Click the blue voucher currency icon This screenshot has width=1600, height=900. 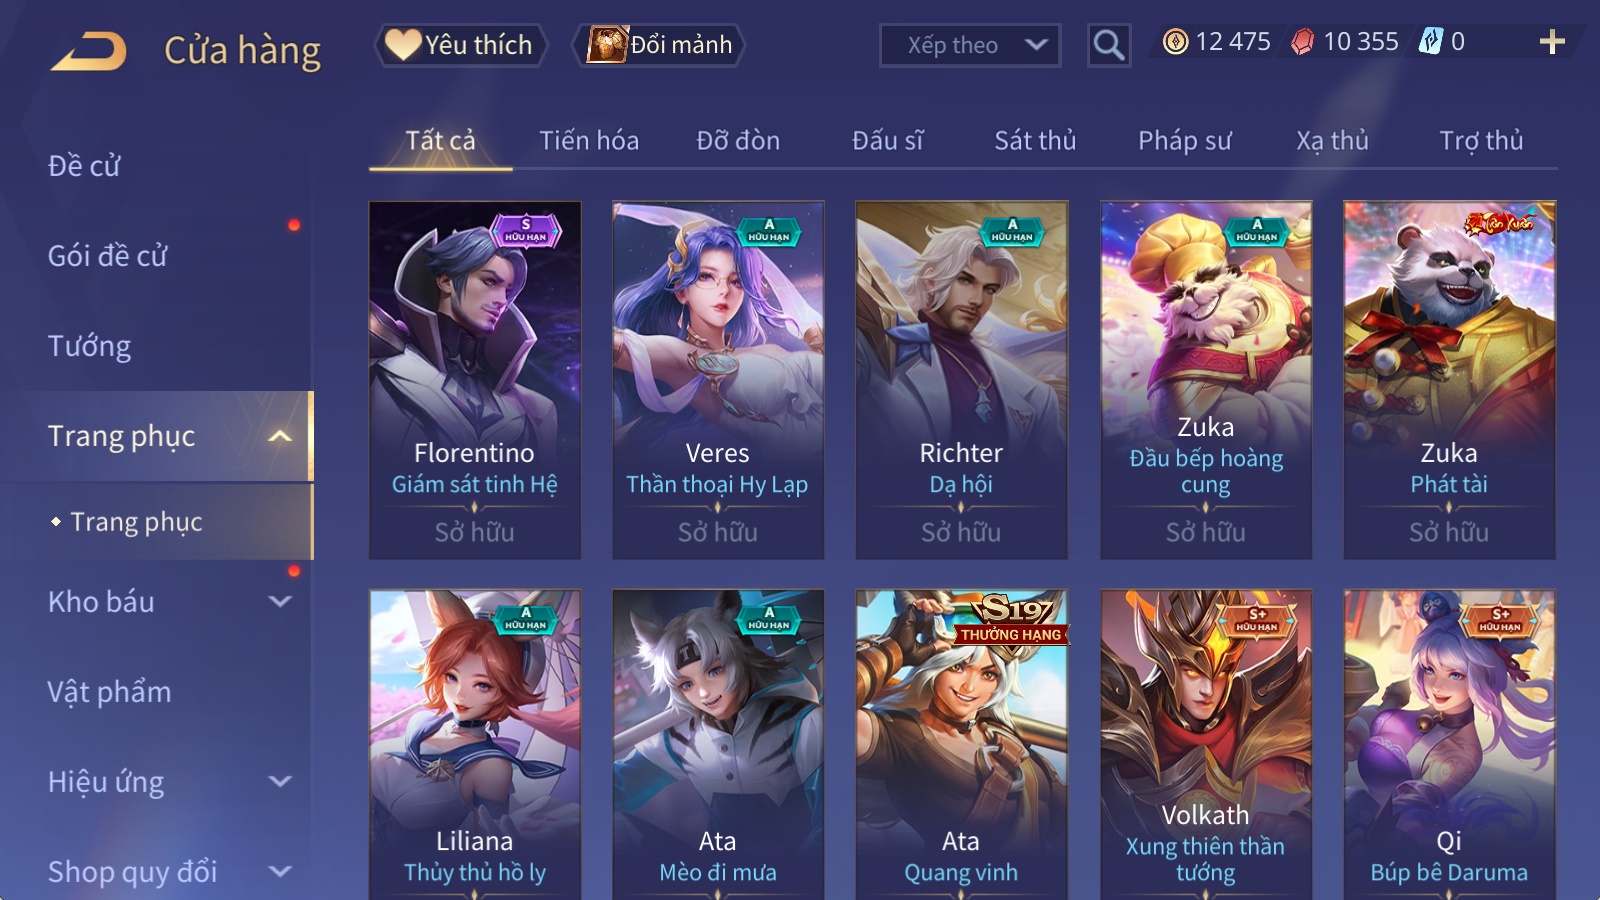point(1431,42)
